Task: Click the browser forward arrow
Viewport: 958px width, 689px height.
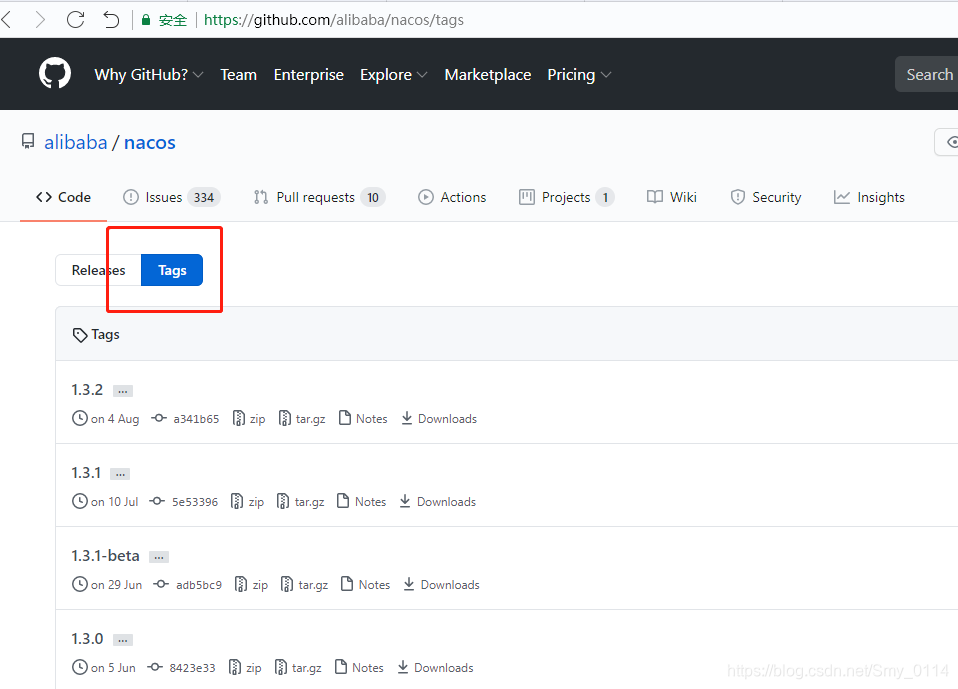Action: 40,20
